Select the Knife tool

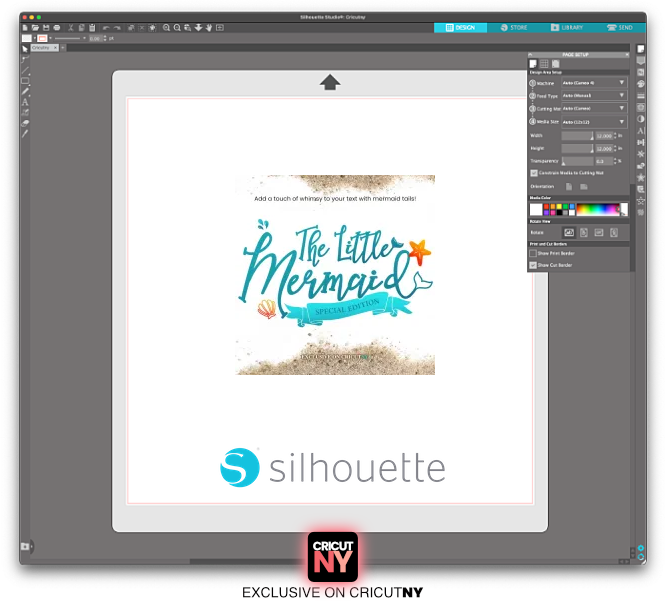[x=25, y=134]
